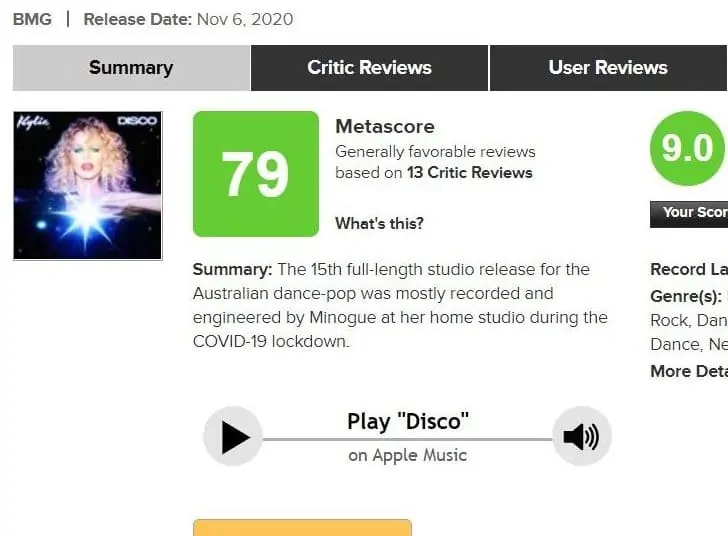
Task: Click the audio preview progress track
Action: (x=407, y=439)
